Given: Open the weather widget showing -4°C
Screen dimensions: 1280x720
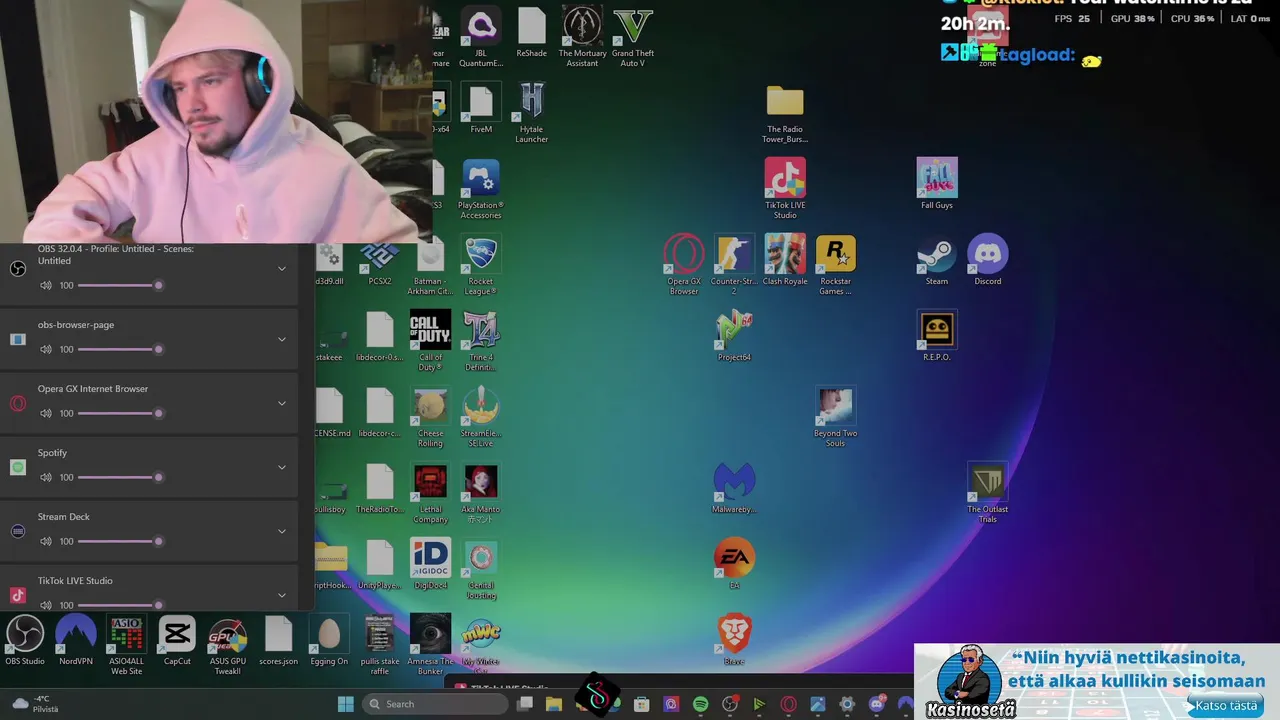Looking at the screenshot, I should (34, 704).
